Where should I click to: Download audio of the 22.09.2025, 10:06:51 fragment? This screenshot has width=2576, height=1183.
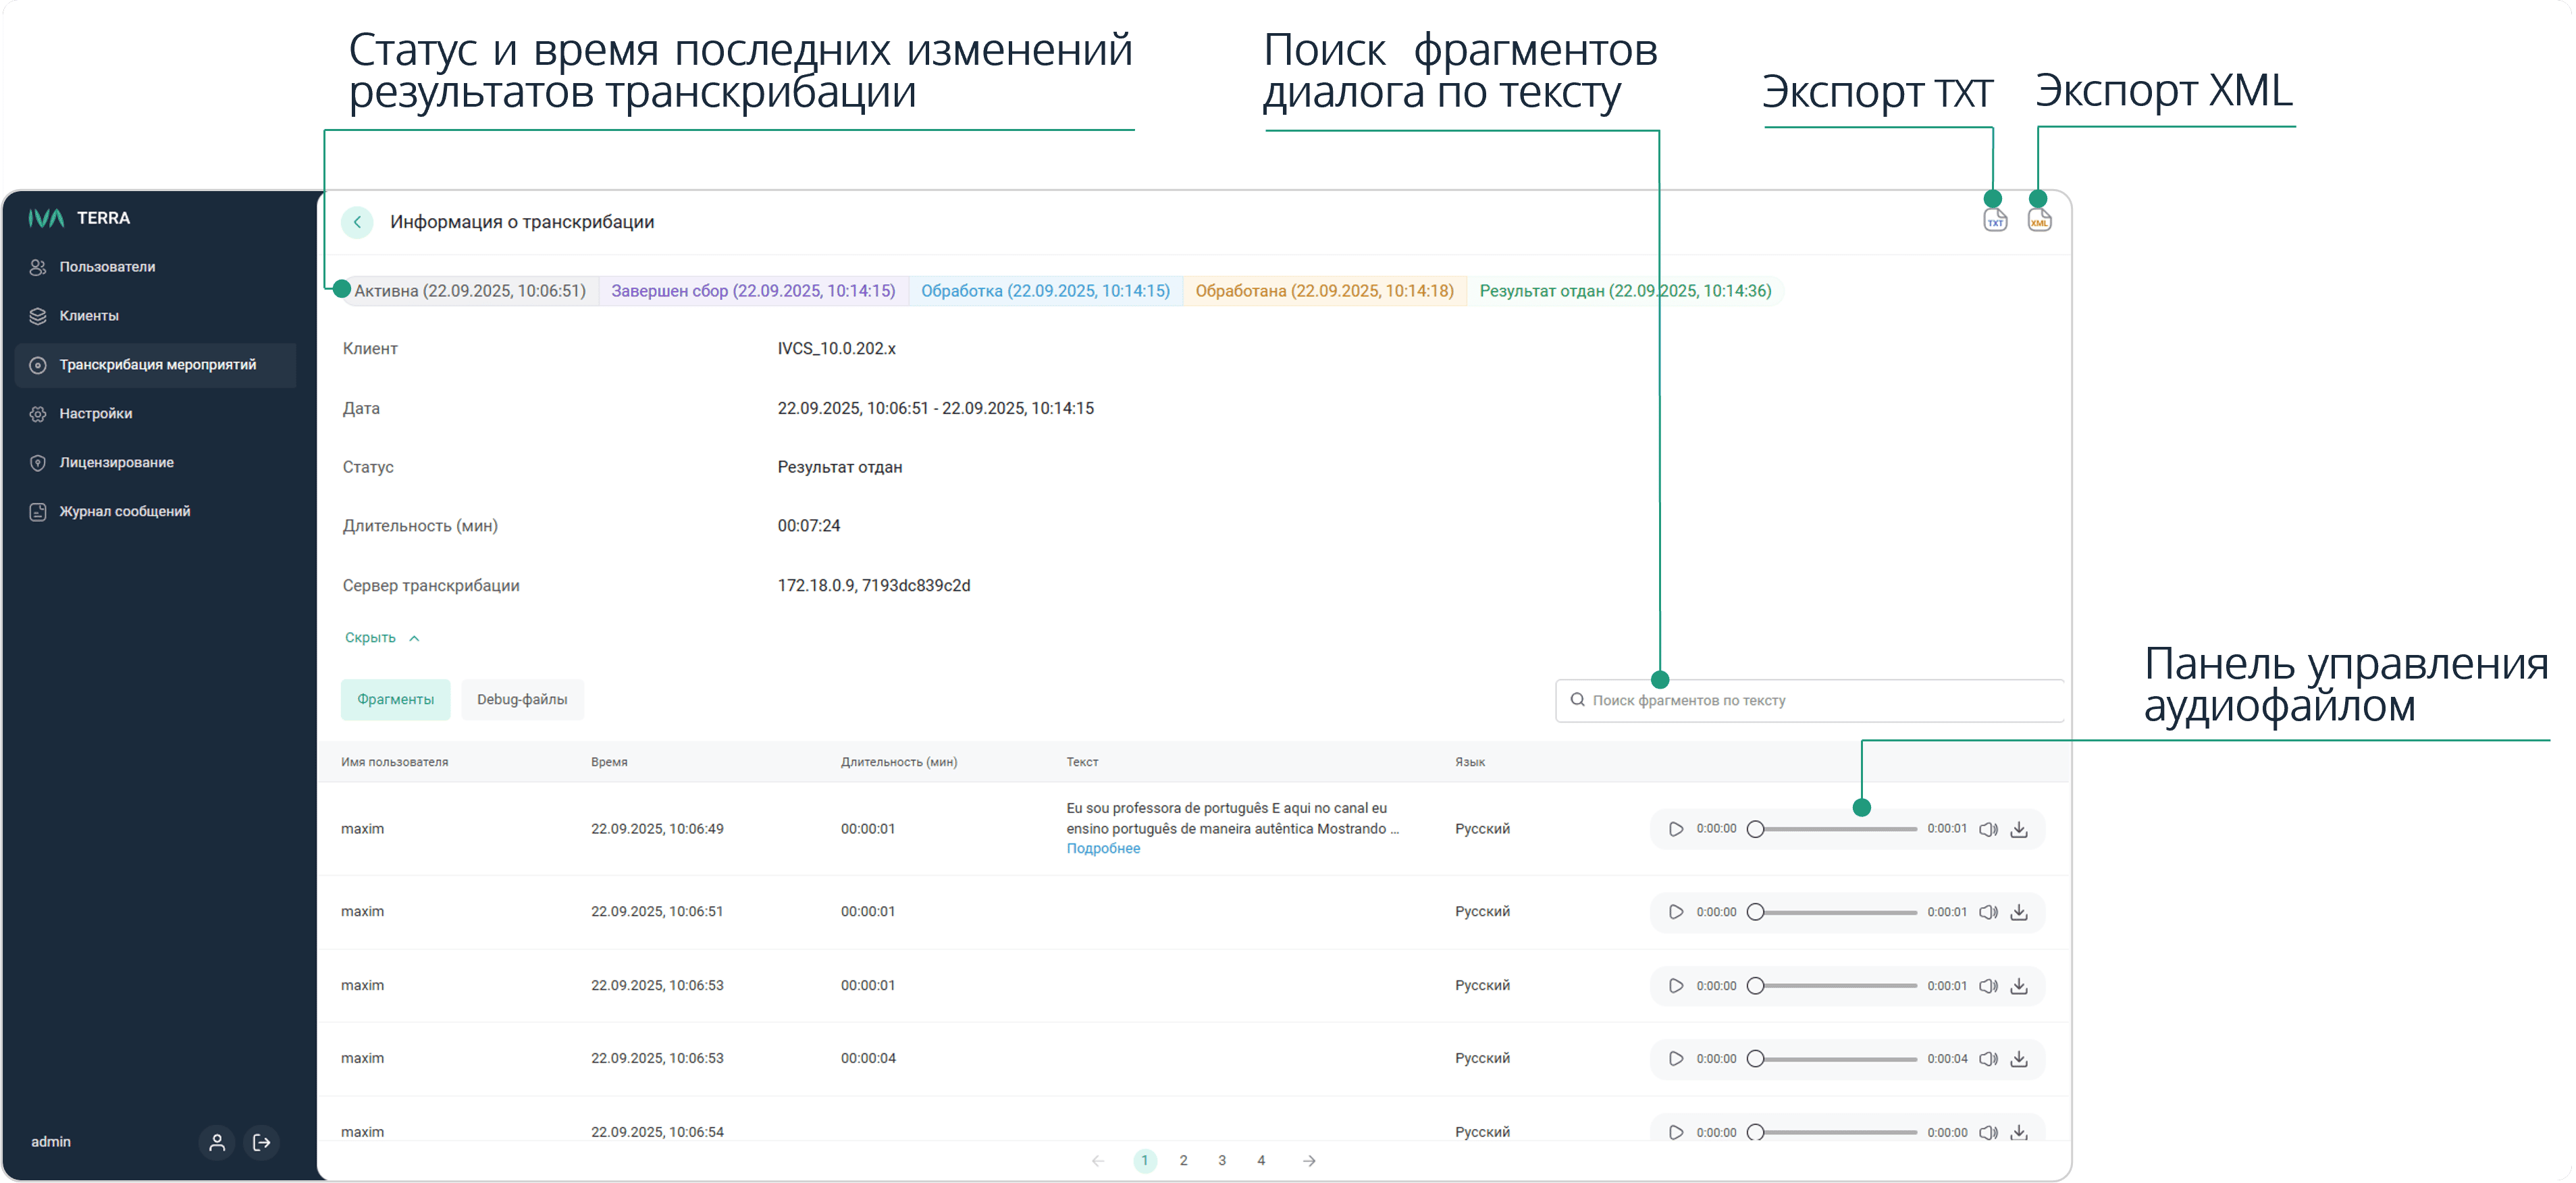tap(2019, 912)
